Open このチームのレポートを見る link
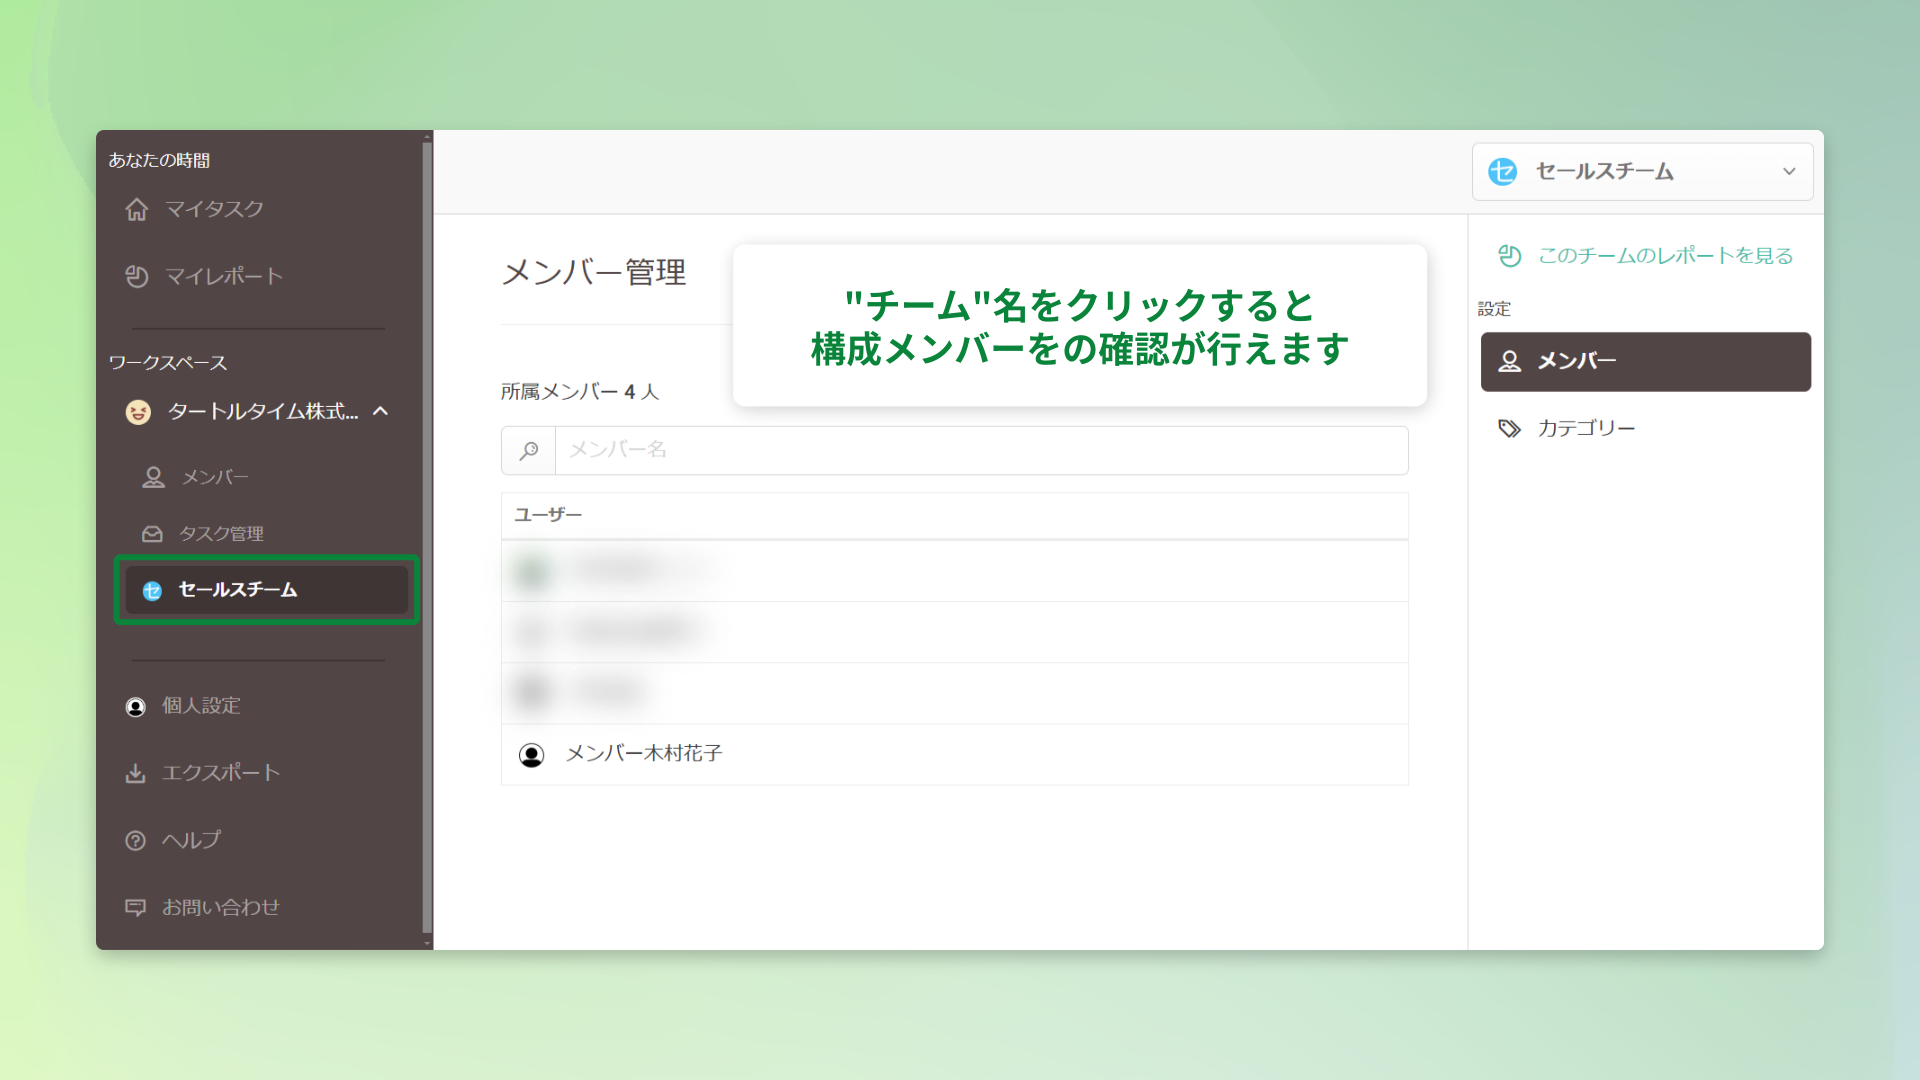The height and width of the screenshot is (1080, 1920). 1665,256
